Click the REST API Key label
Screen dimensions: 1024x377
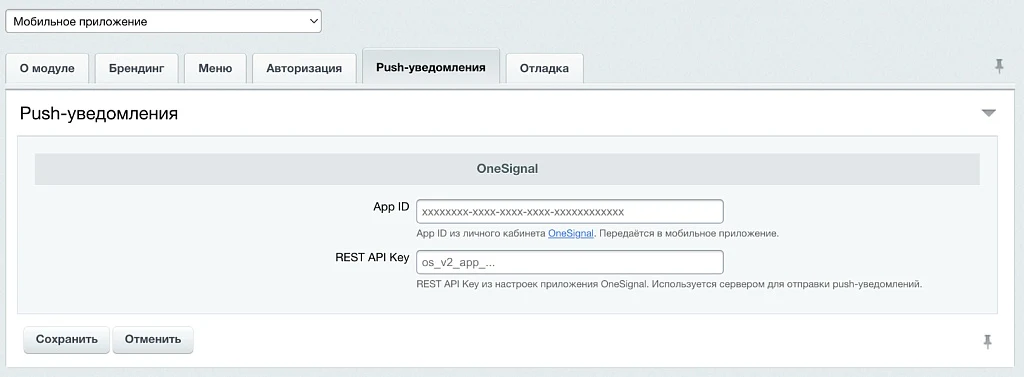[x=372, y=257]
